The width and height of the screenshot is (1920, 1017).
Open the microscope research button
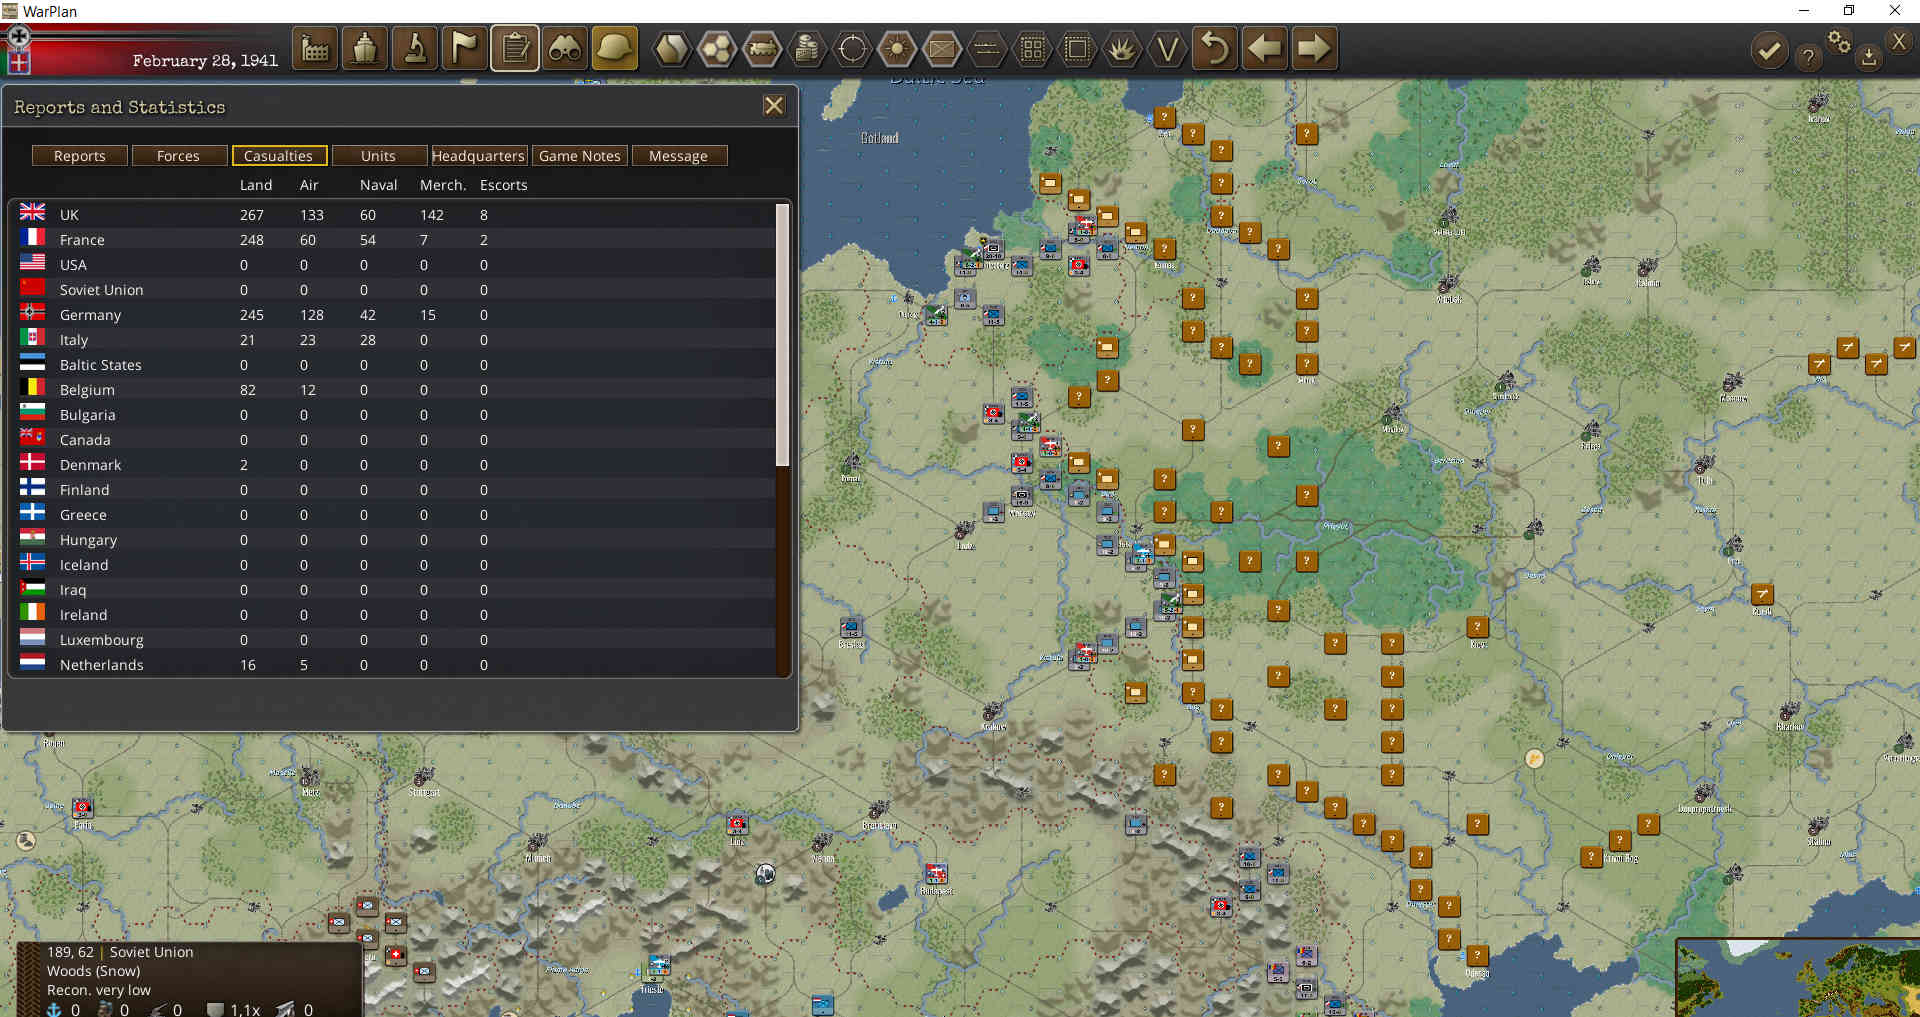coord(415,48)
